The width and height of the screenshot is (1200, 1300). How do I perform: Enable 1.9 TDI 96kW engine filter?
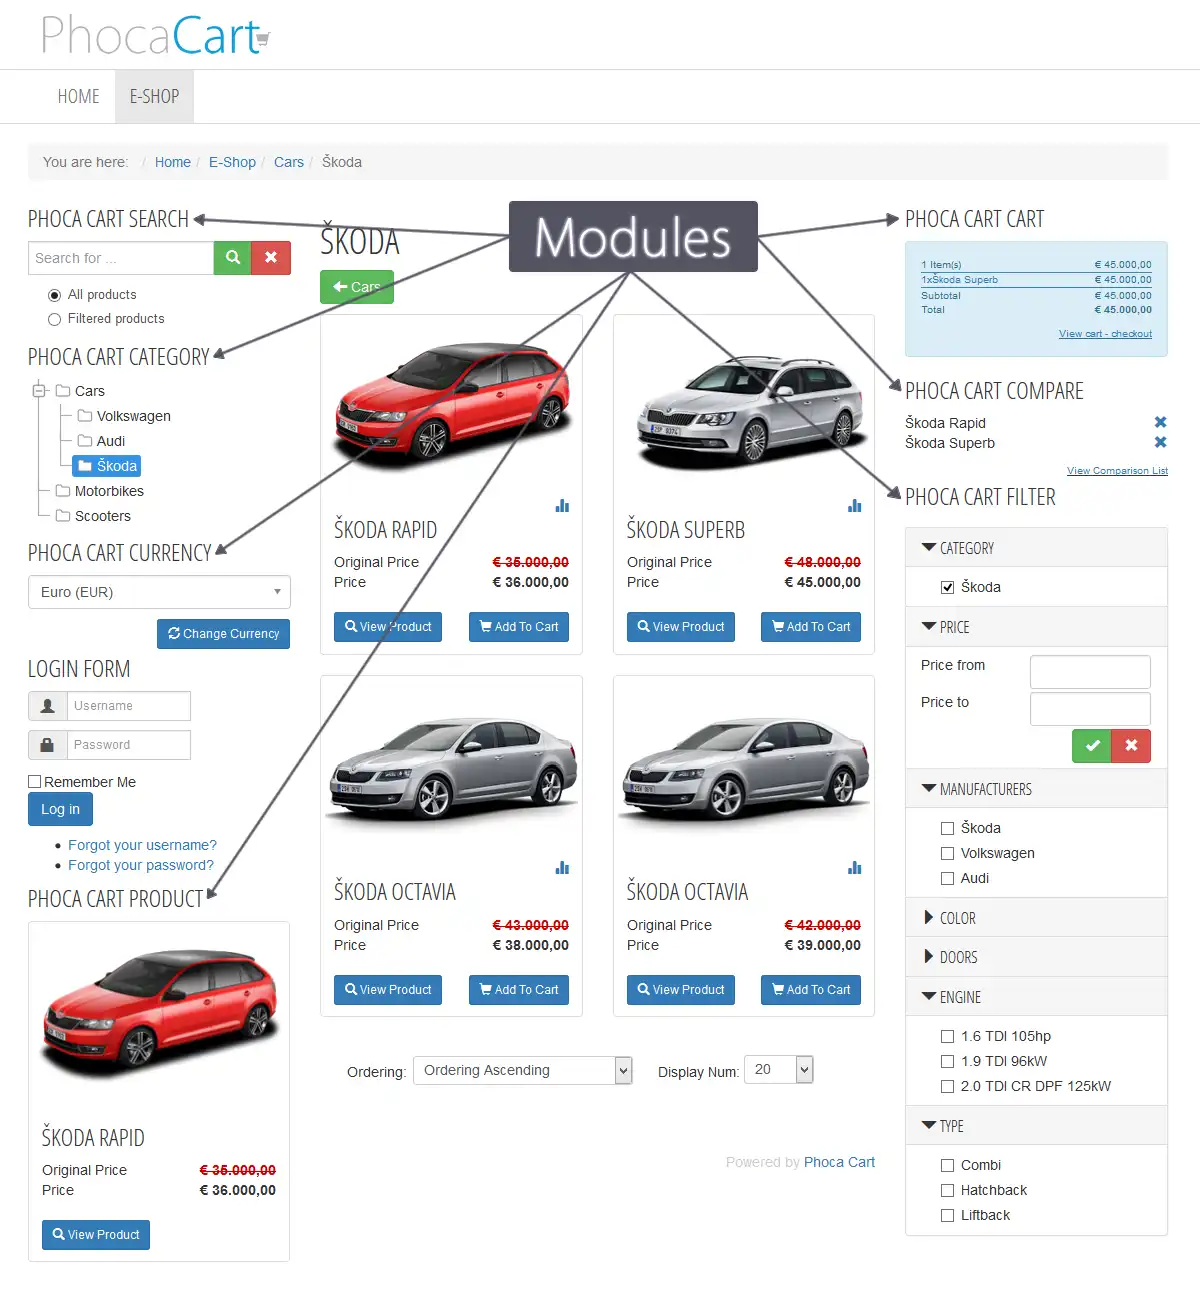click(947, 1062)
